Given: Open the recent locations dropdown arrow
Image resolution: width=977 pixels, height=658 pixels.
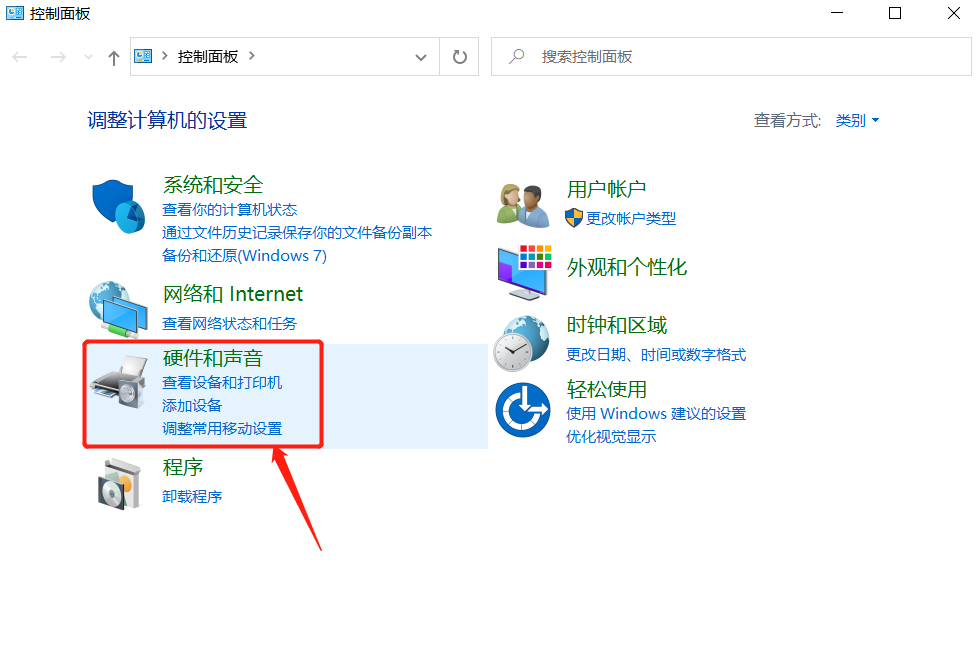Looking at the screenshot, I should (88, 57).
